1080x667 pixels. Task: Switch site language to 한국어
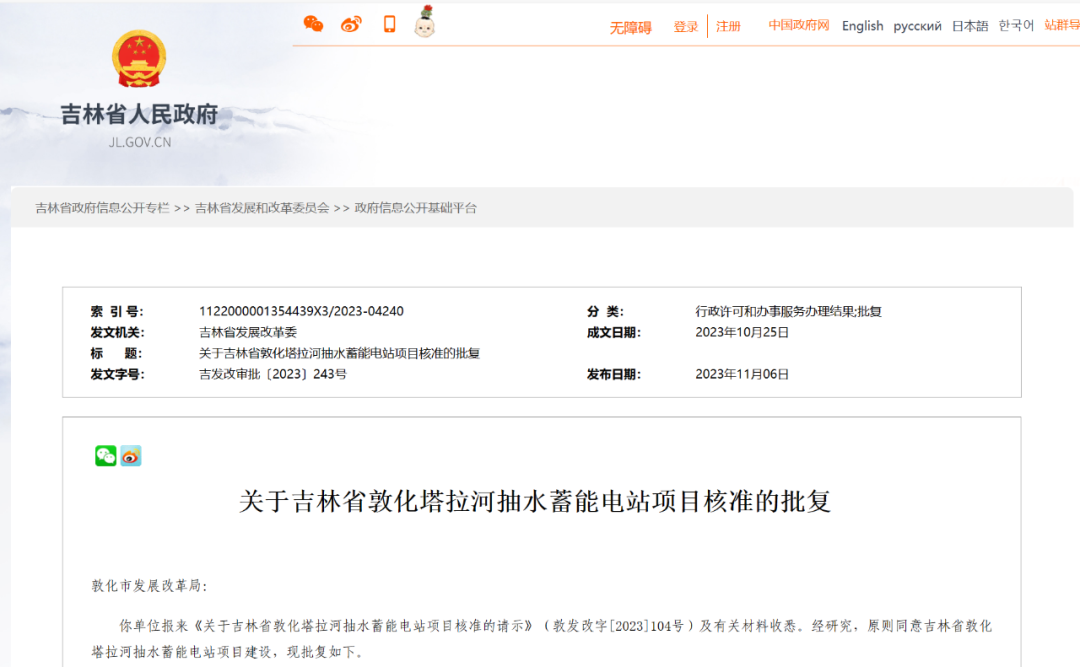1016,26
